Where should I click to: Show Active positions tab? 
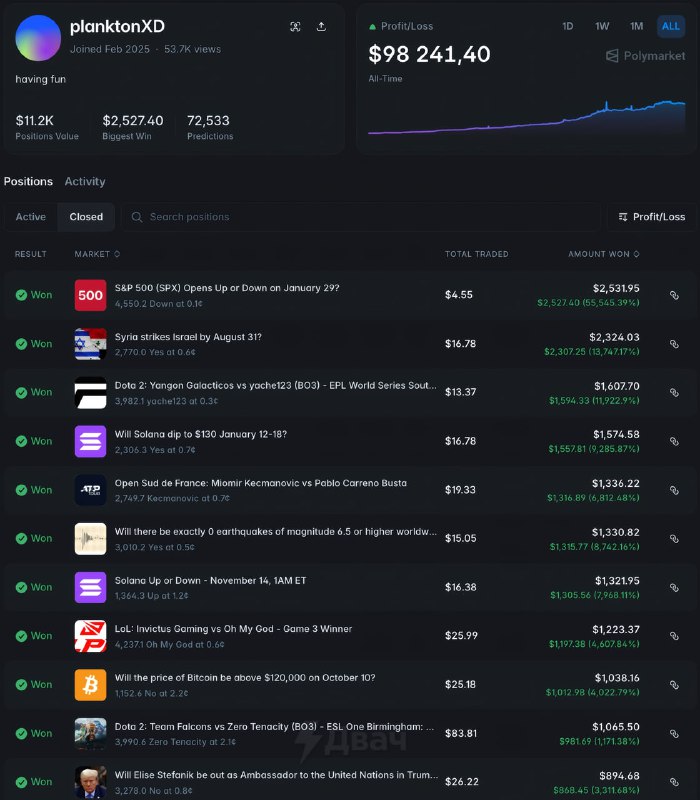(x=31, y=217)
